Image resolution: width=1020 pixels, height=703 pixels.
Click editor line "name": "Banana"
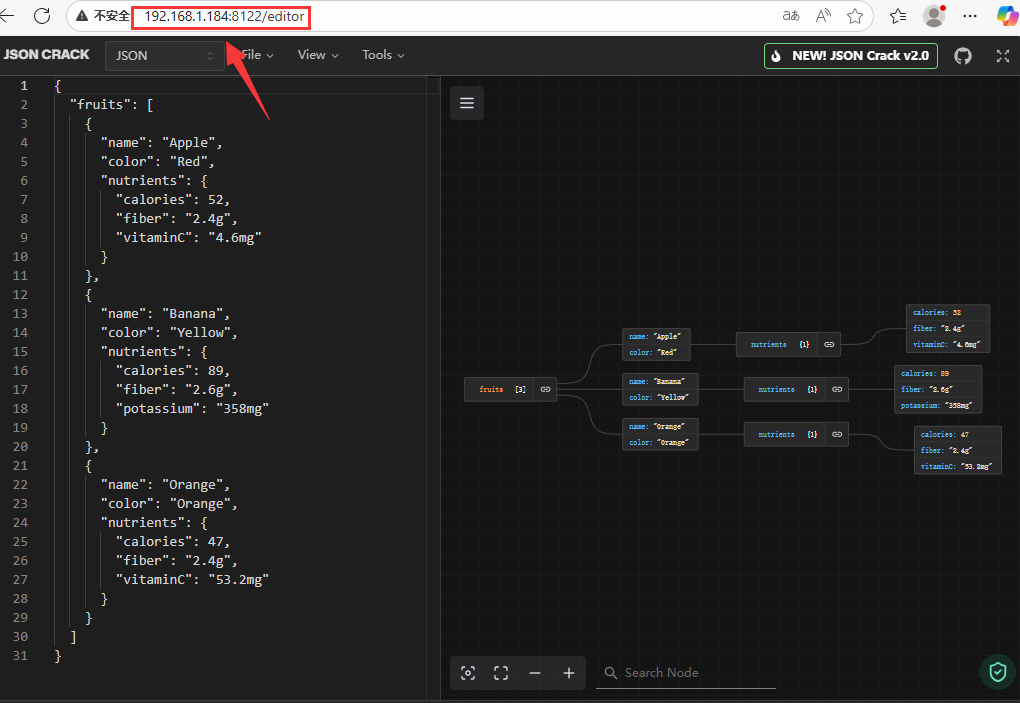pos(165,314)
